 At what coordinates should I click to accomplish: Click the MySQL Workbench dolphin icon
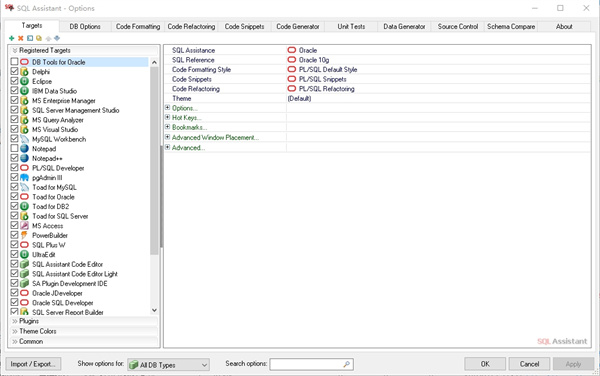click(x=24, y=139)
